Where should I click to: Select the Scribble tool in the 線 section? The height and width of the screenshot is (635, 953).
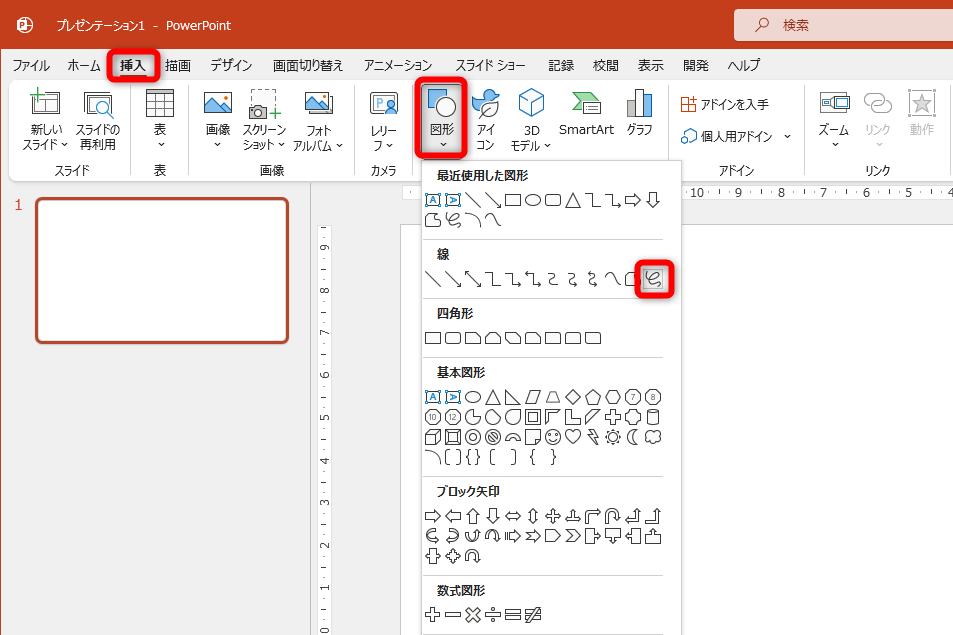654,277
